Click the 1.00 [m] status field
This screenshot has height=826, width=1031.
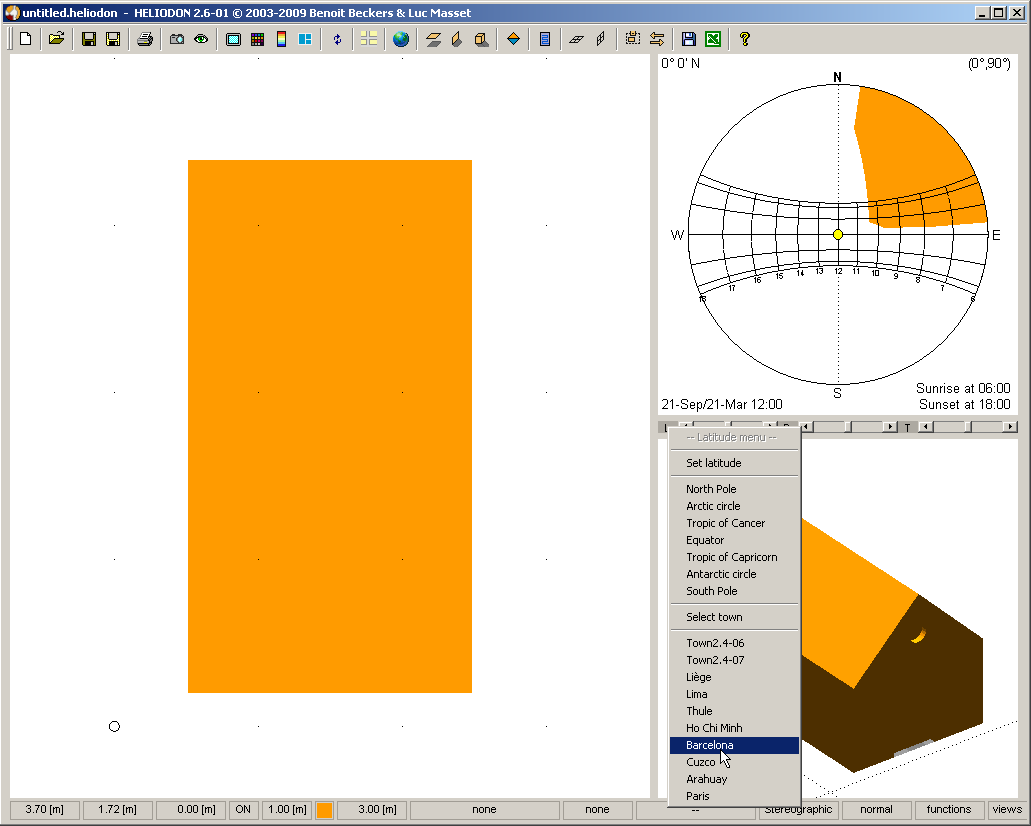pos(287,810)
